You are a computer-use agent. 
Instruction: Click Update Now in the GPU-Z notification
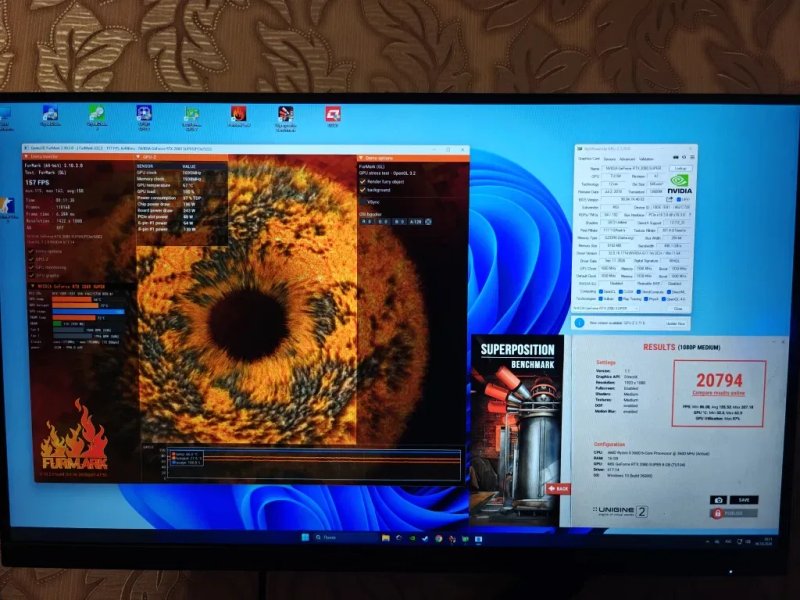tap(676, 323)
